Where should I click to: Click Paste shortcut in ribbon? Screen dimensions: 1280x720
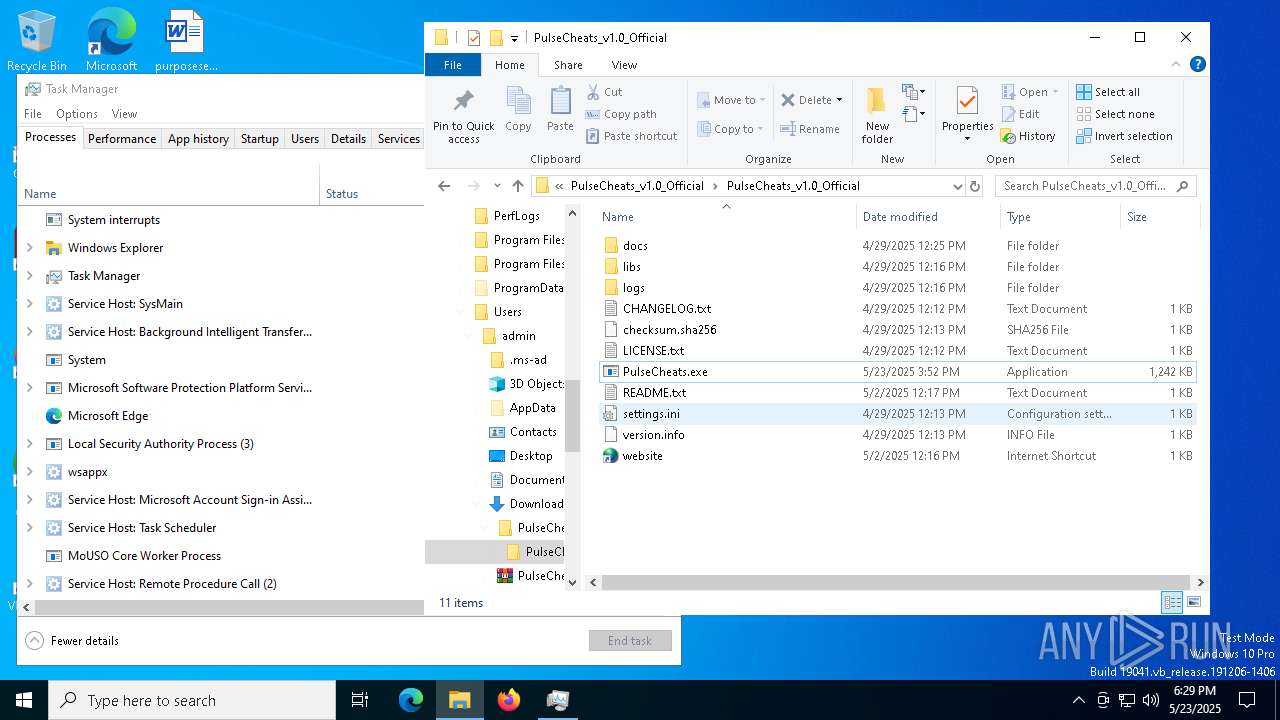631,136
